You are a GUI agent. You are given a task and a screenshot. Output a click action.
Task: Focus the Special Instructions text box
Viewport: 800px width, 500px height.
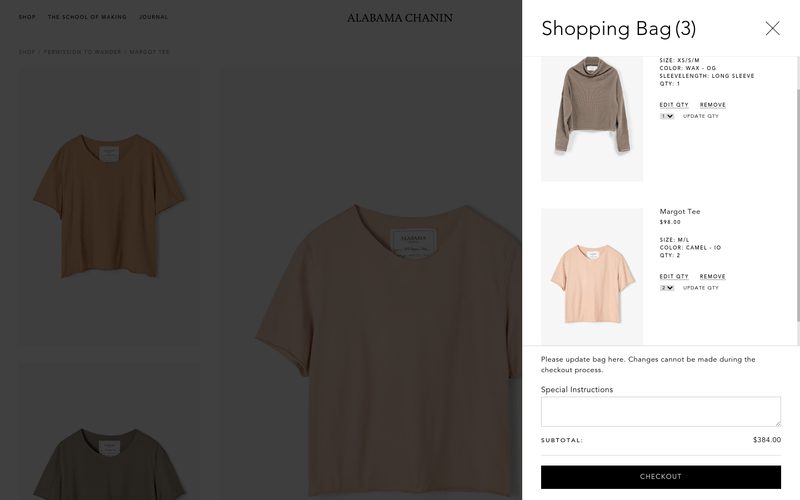660,412
